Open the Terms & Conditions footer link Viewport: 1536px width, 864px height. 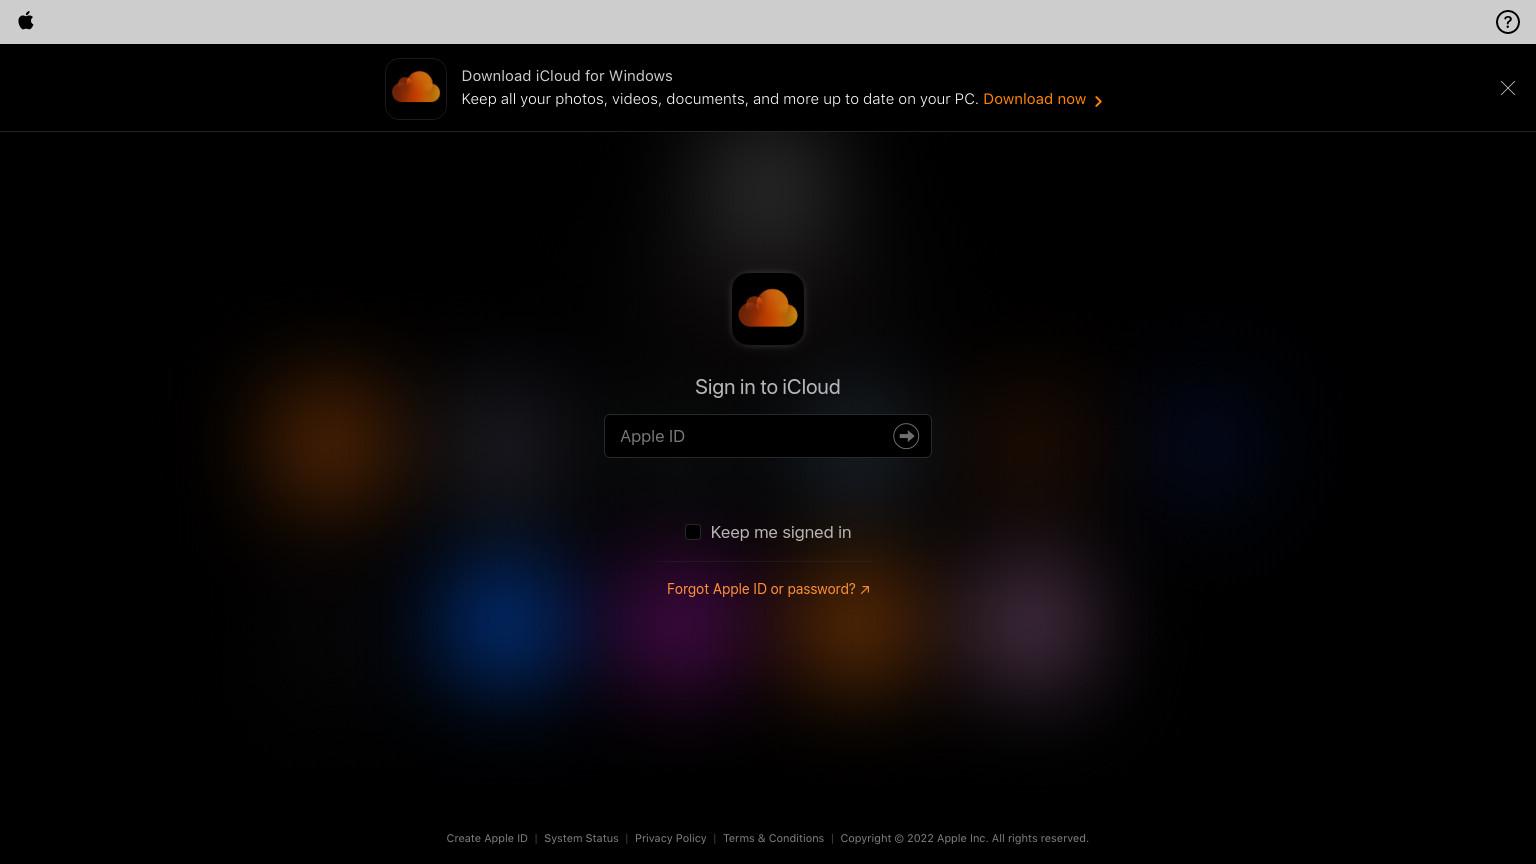(x=773, y=838)
